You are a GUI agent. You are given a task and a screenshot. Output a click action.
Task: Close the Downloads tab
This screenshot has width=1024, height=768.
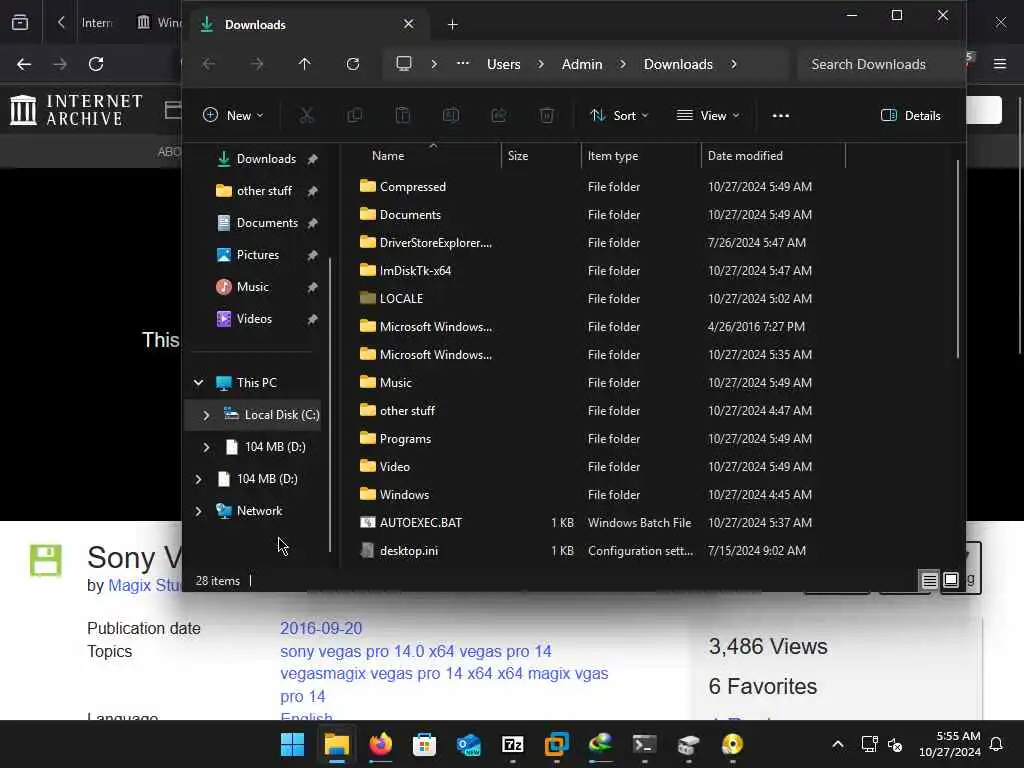click(x=408, y=24)
